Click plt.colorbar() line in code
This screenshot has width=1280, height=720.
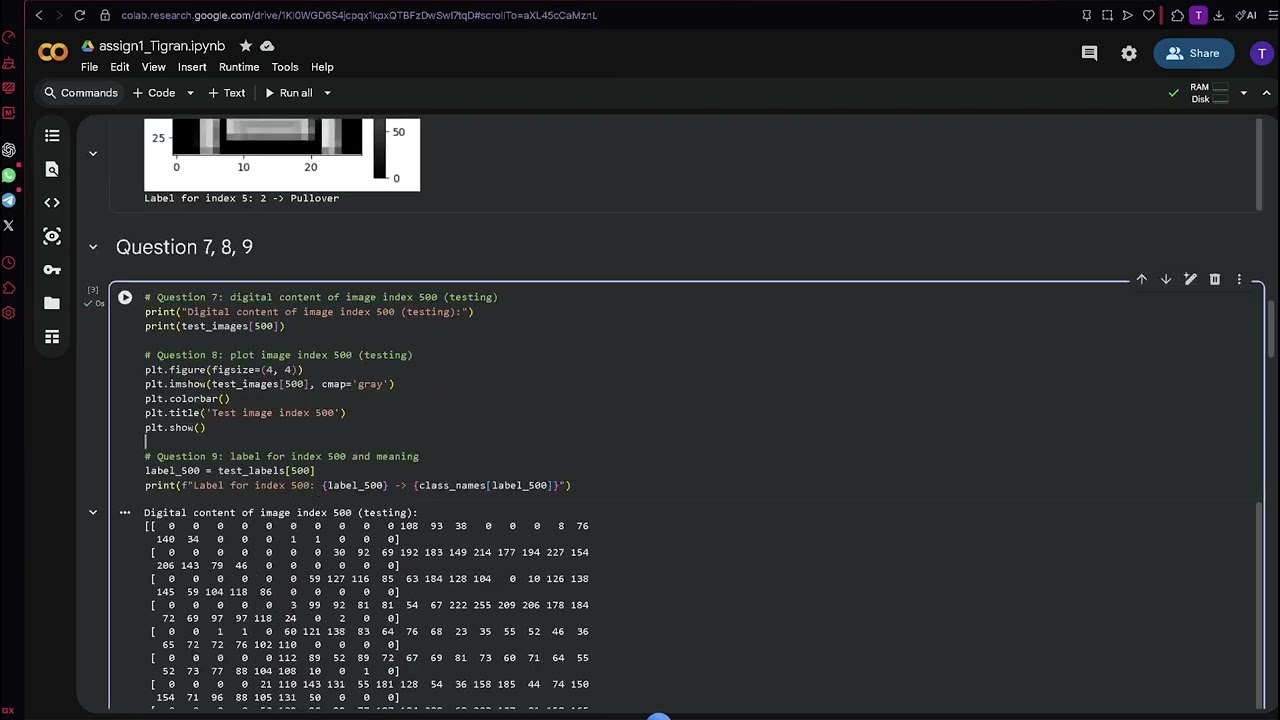(x=187, y=398)
